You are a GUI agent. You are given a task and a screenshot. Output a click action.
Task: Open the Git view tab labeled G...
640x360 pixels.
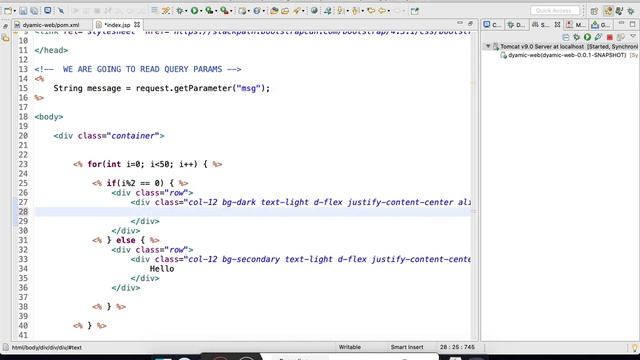[600, 25]
